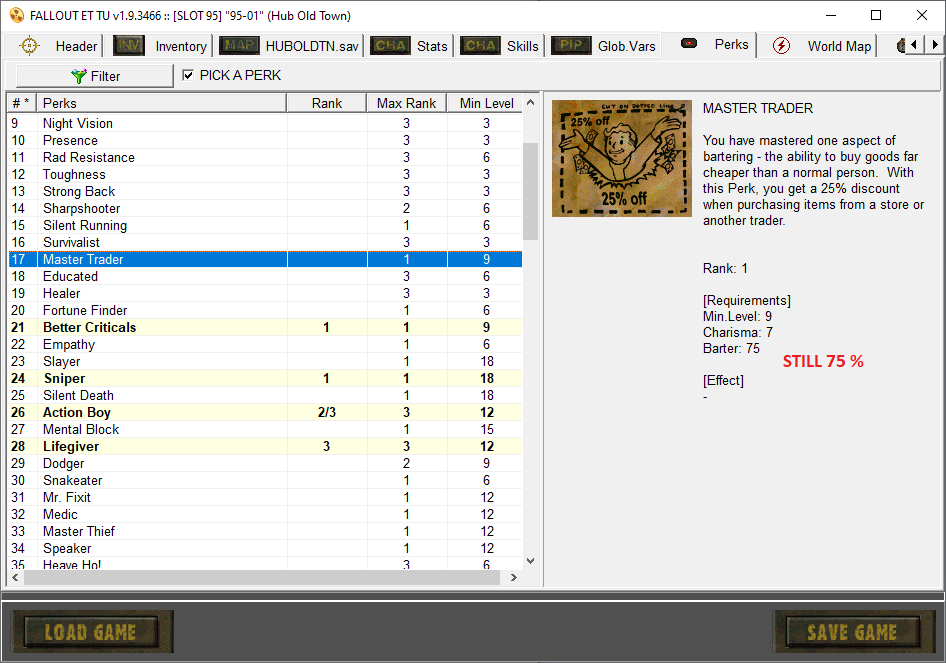
Task: Select the Sharpshooter perk row
Action: pos(265,208)
